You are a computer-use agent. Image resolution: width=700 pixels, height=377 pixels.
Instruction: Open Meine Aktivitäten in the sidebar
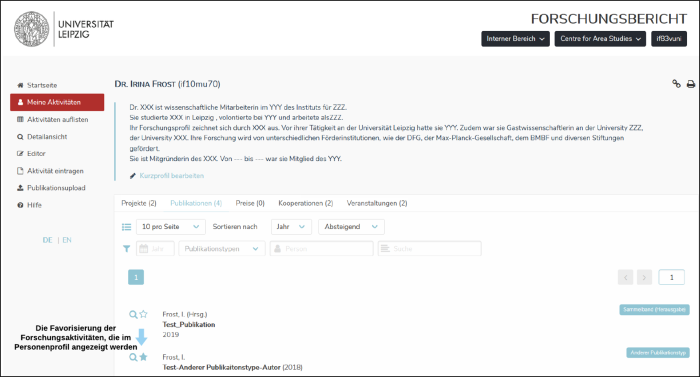tap(57, 102)
